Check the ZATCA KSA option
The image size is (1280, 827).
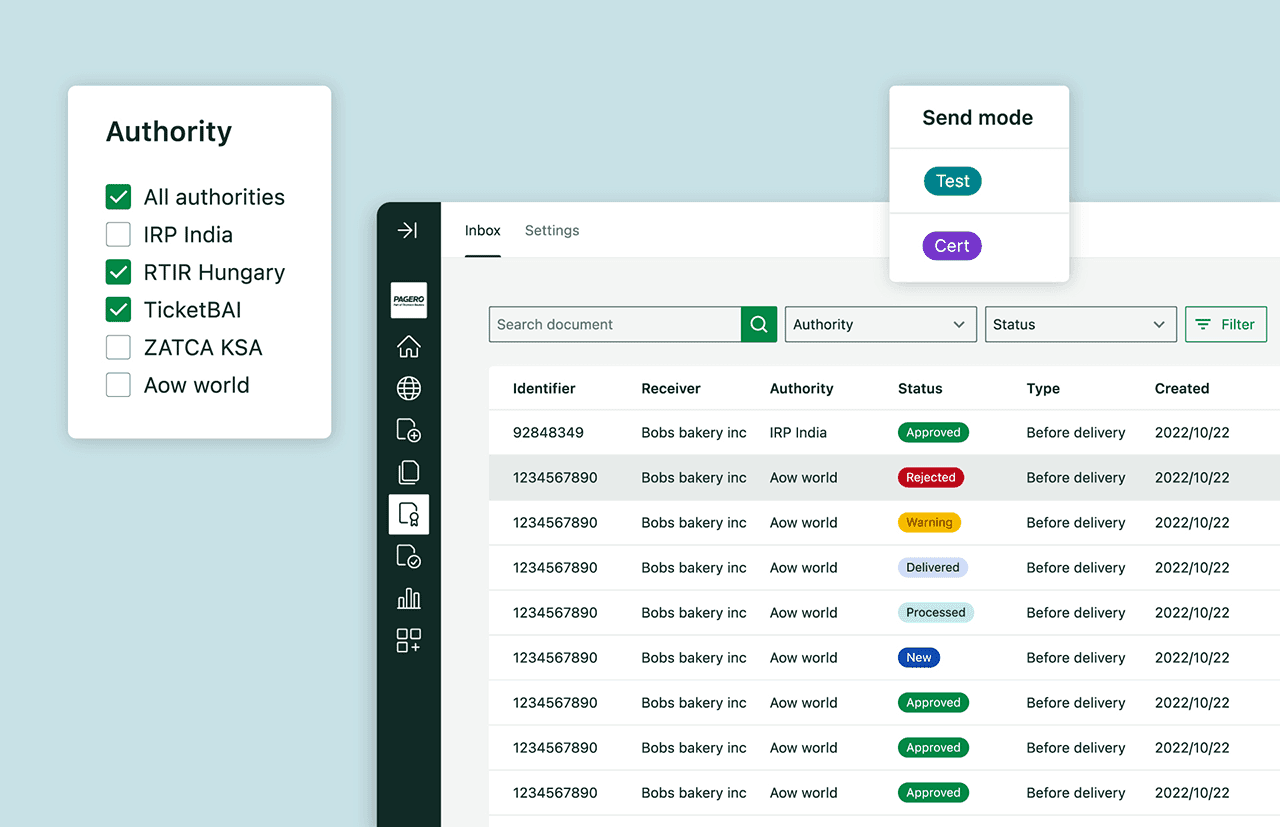point(118,347)
